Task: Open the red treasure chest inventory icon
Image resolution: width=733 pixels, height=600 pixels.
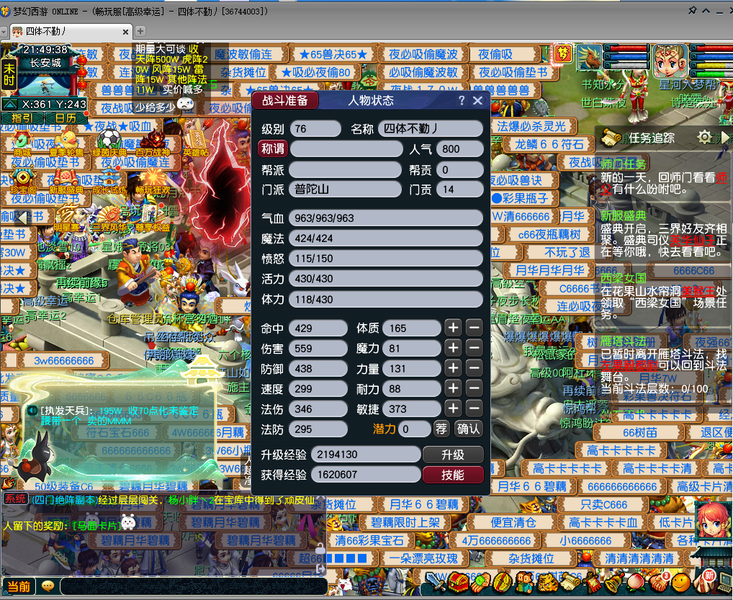Action: click(x=459, y=582)
